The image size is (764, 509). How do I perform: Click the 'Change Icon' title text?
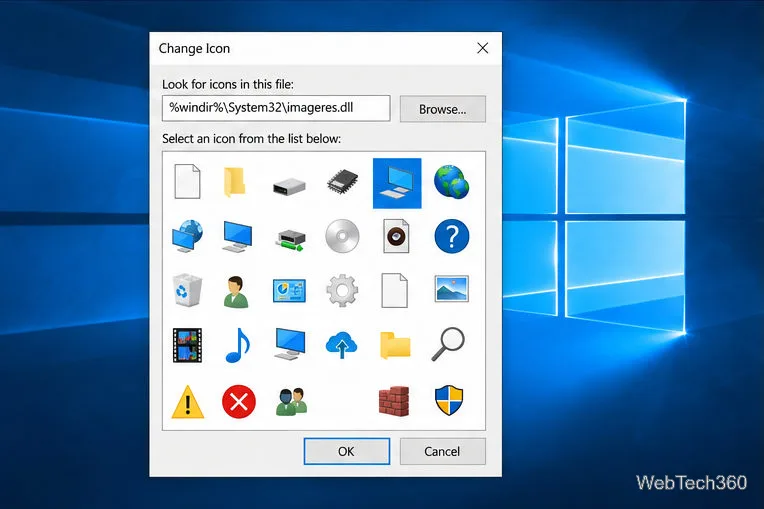[x=194, y=49]
